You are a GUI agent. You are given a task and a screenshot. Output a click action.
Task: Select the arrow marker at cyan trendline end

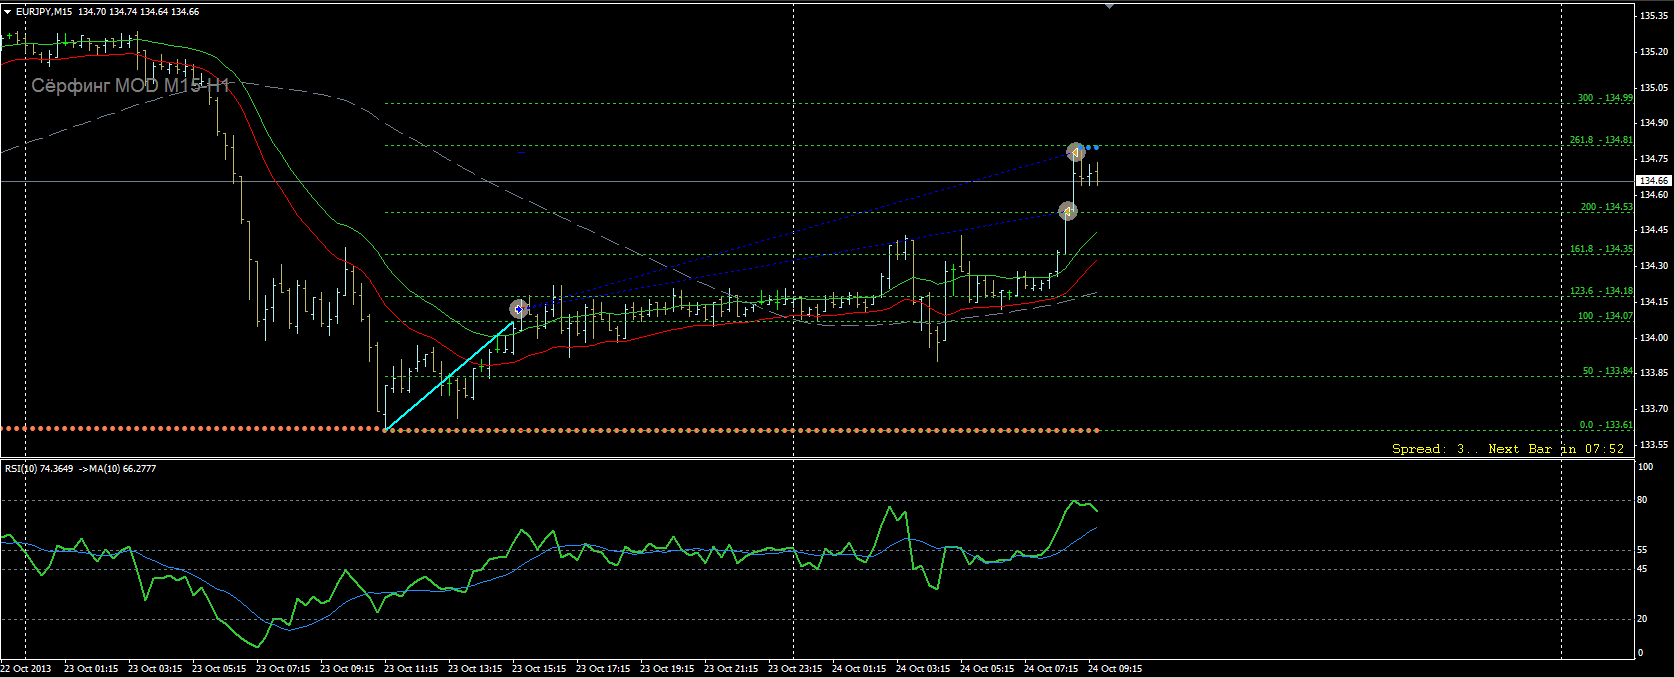518,309
